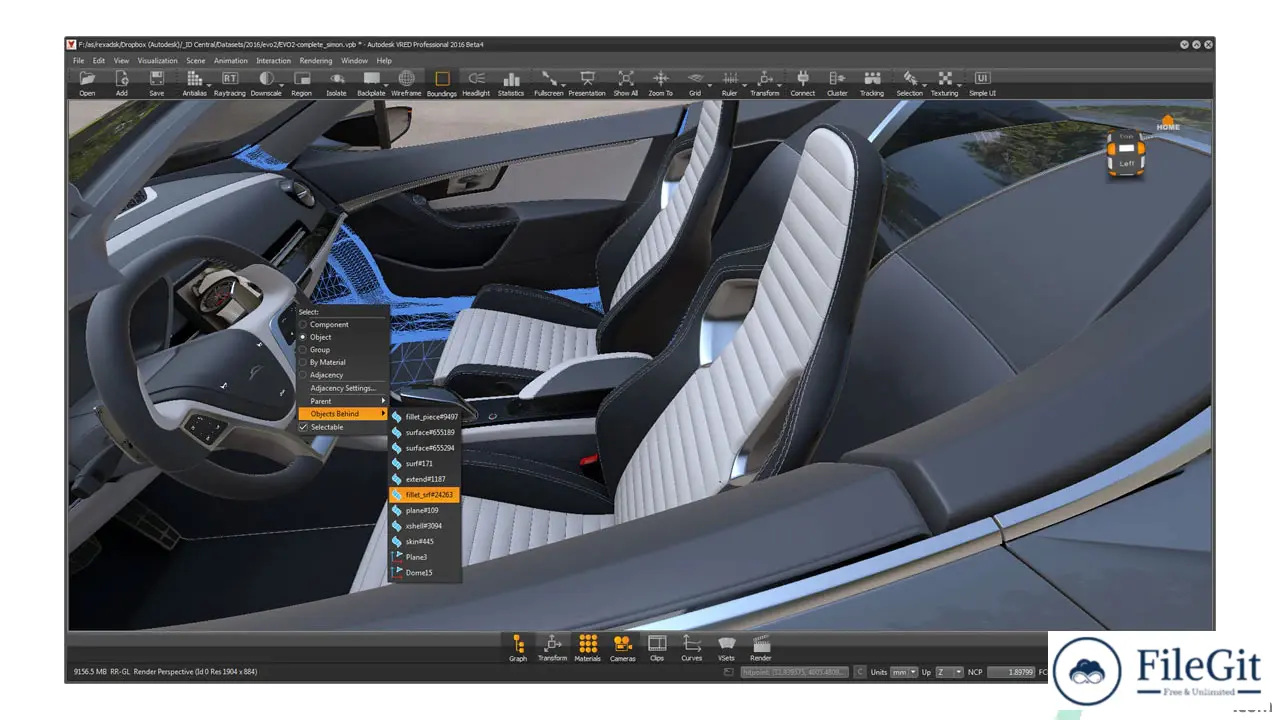Choose Dome15 in objects list
Image resolution: width=1280 pixels, height=720 pixels.
click(425, 573)
